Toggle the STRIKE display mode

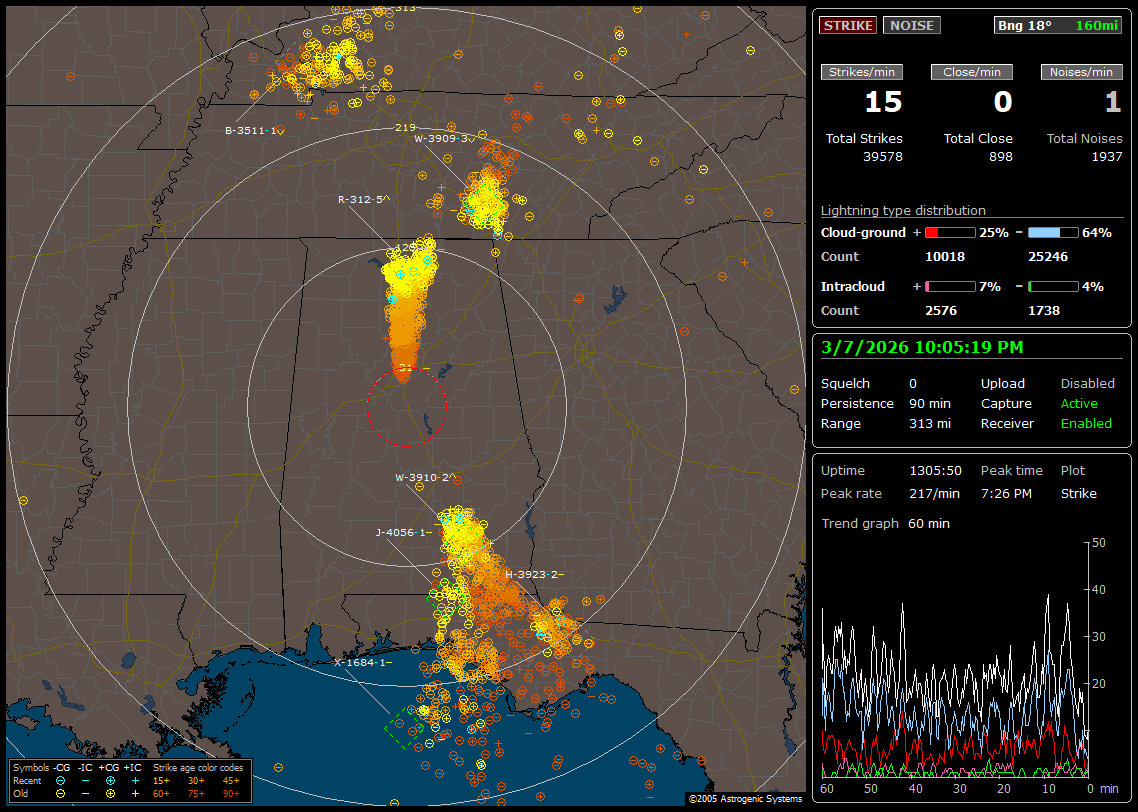[x=848, y=25]
